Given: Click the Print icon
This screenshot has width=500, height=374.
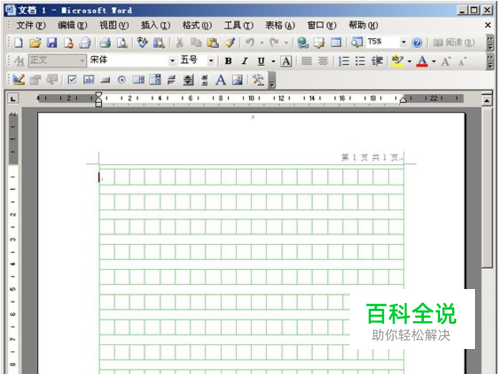Looking at the screenshot, I should coord(105,43).
